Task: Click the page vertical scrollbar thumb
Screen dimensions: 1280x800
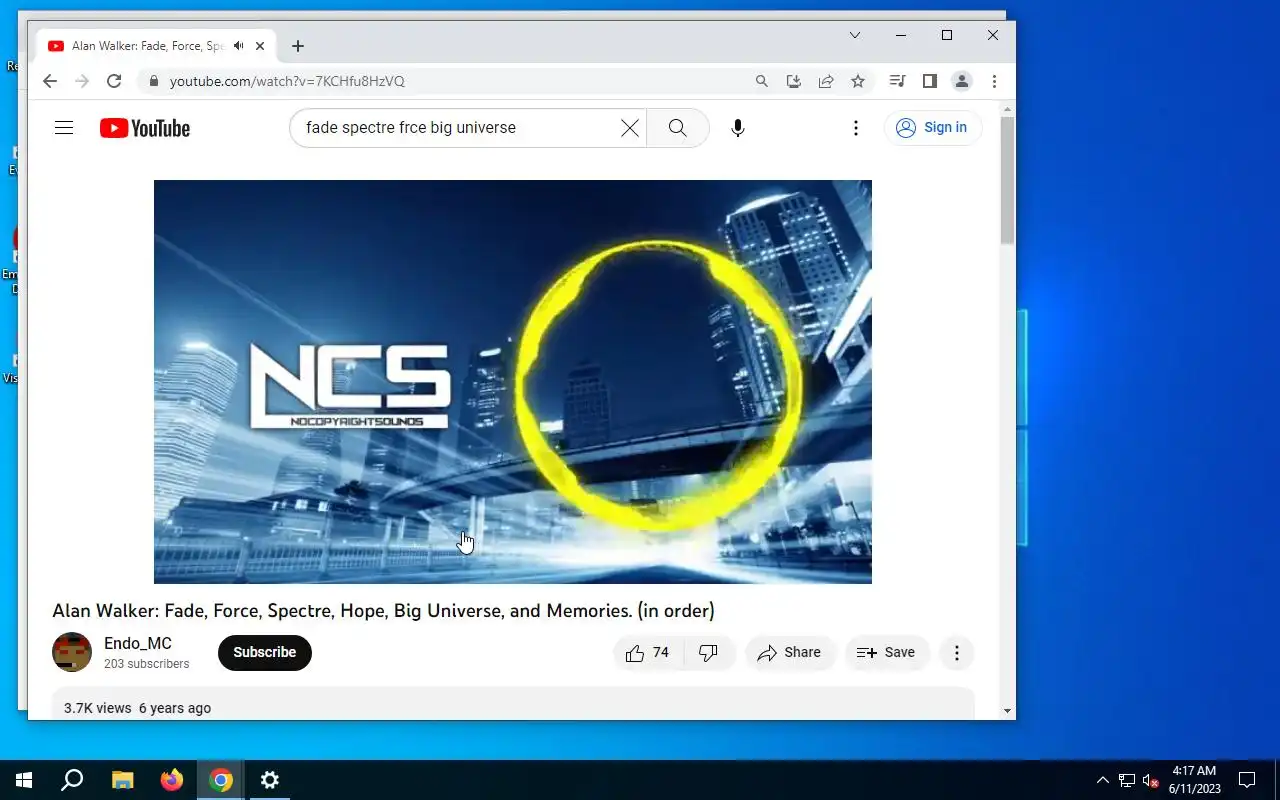Action: (x=1007, y=180)
